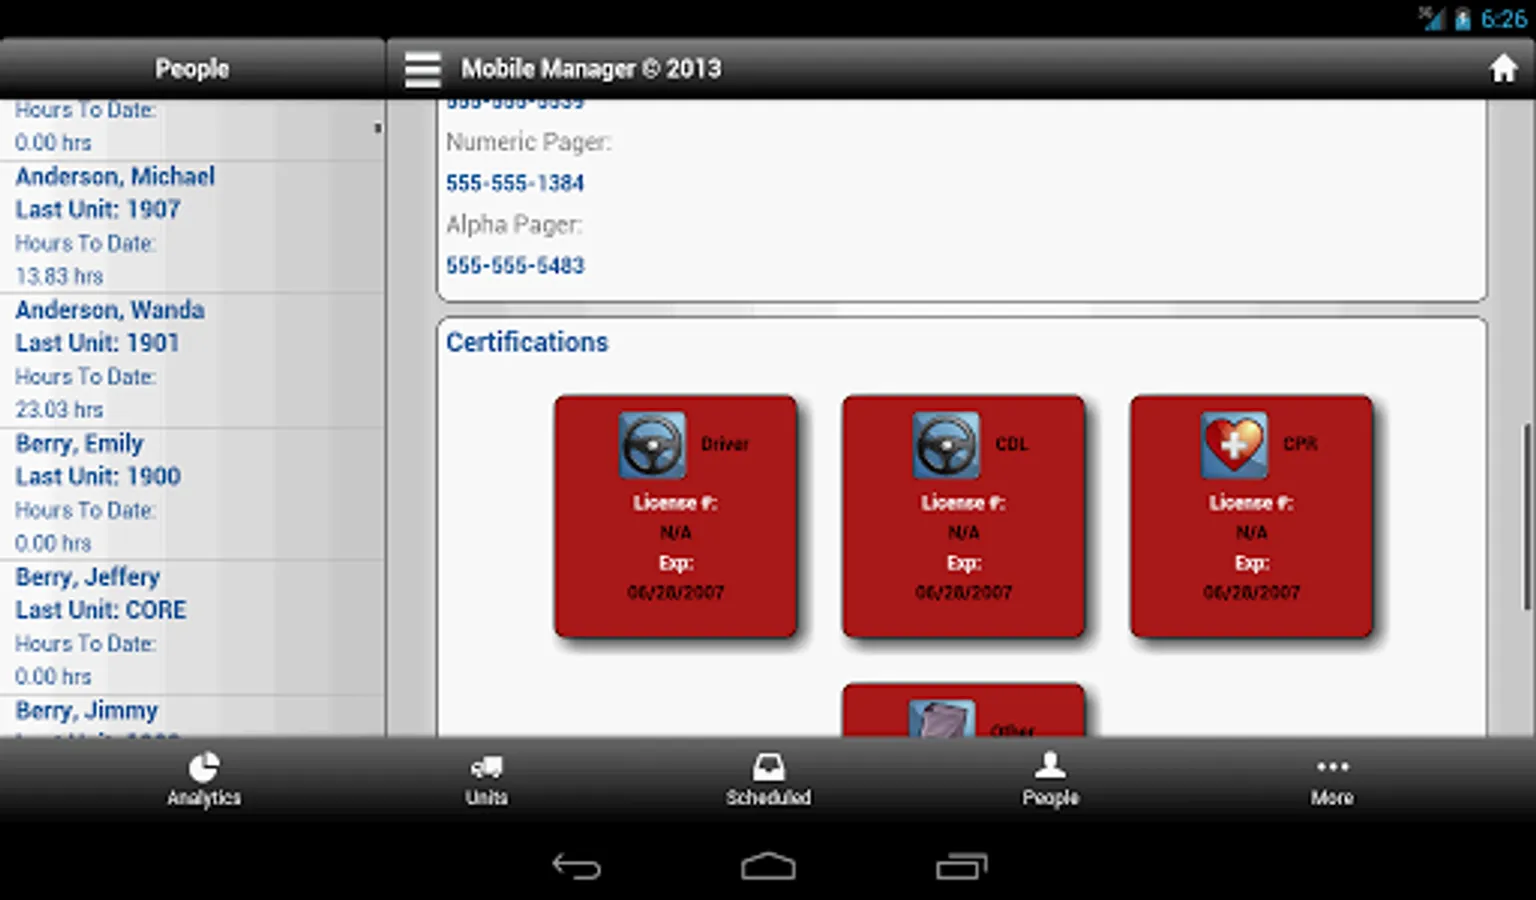Select Berry, Jeffery in people list
The width and height of the screenshot is (1536, 900).
point(87,577)
